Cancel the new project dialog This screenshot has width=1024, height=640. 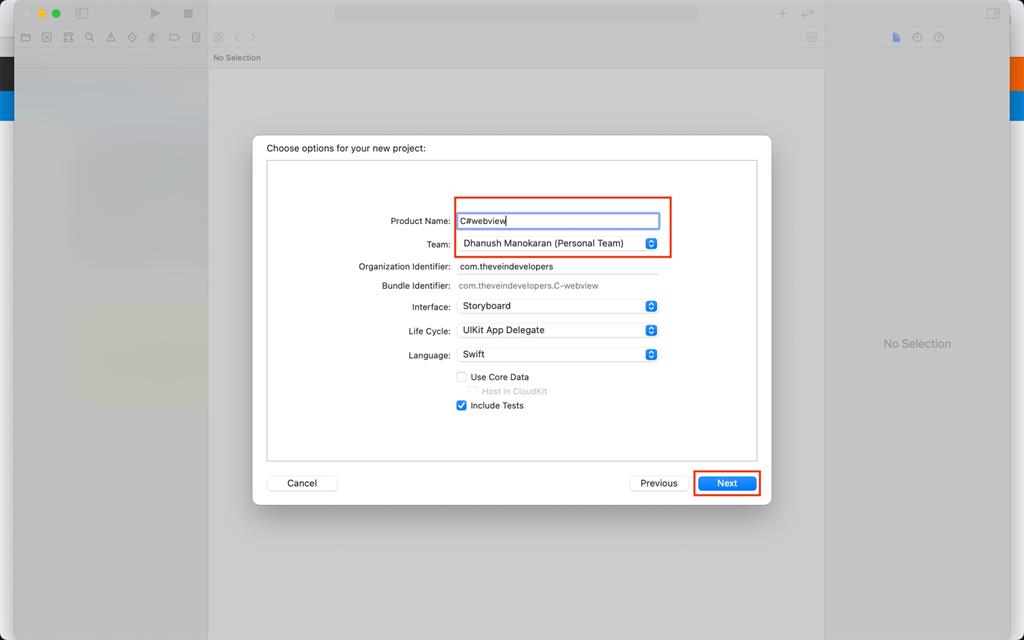tap(301, 483)
